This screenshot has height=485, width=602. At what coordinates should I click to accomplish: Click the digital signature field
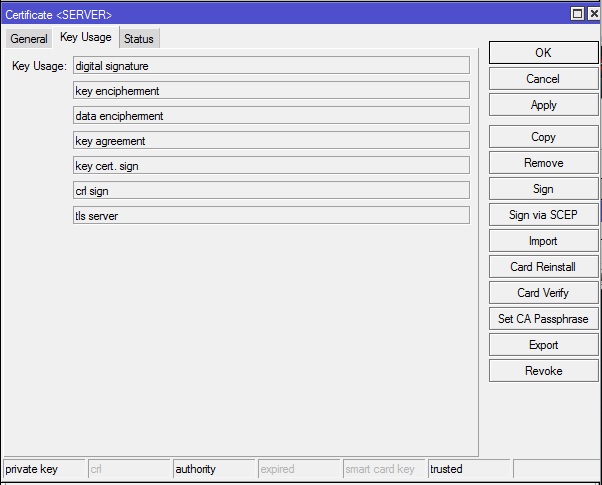[x=271, y=65]
